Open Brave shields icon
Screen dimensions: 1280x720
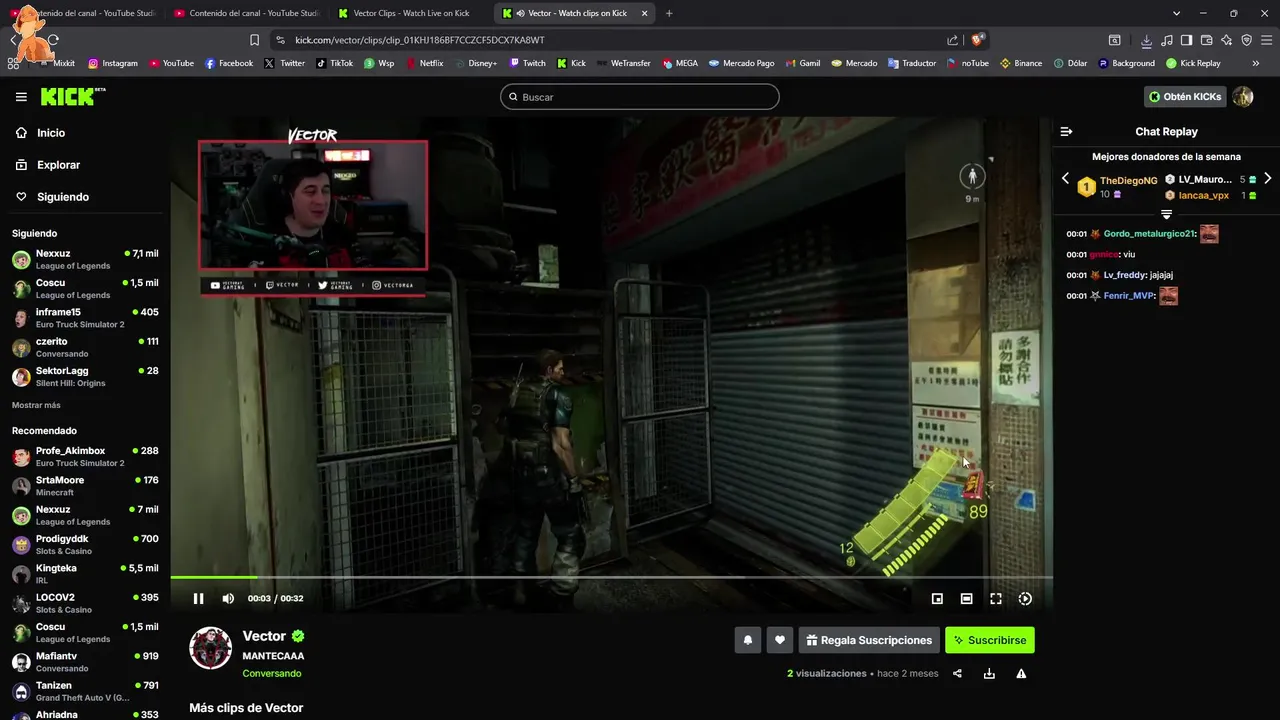[978, 40]
